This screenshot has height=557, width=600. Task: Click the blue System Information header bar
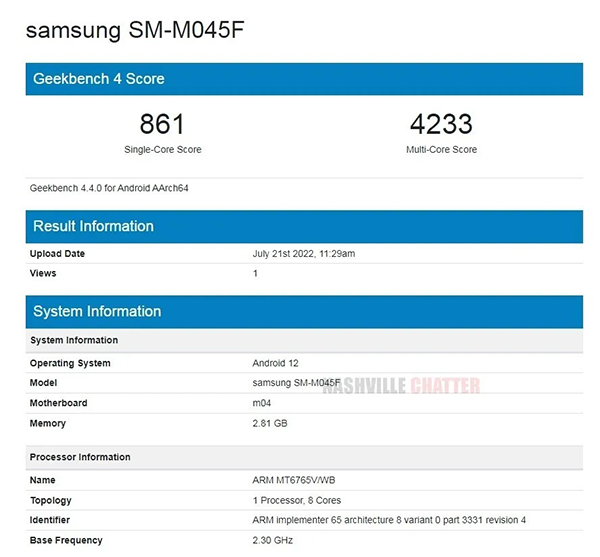coord(304,312)
